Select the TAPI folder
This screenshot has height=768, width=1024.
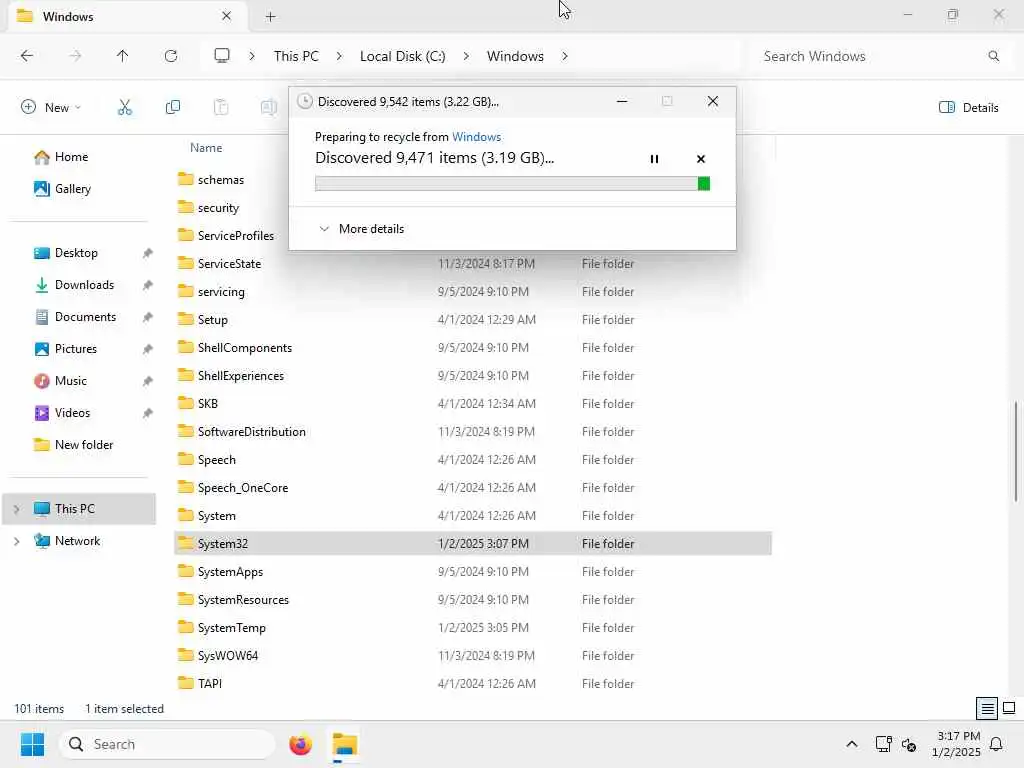tap(473, 684)
